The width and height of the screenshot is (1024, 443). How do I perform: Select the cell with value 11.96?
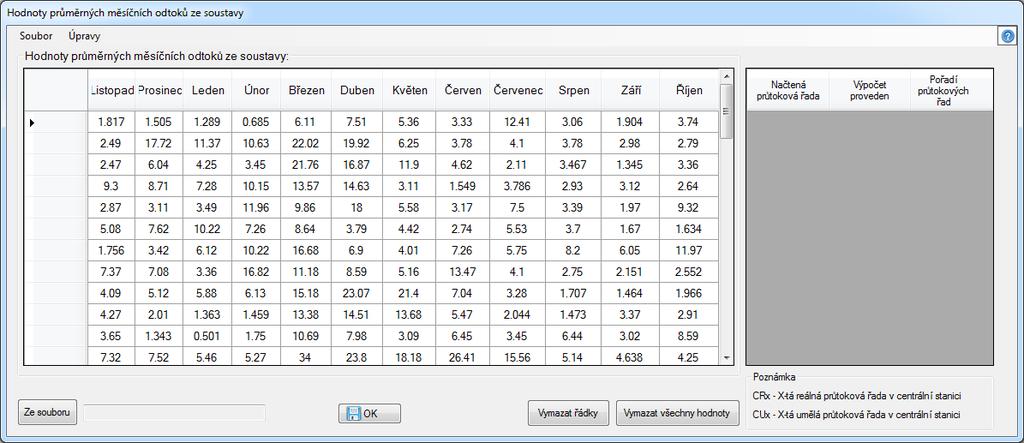pyautogui.click(x=256, y=208)
